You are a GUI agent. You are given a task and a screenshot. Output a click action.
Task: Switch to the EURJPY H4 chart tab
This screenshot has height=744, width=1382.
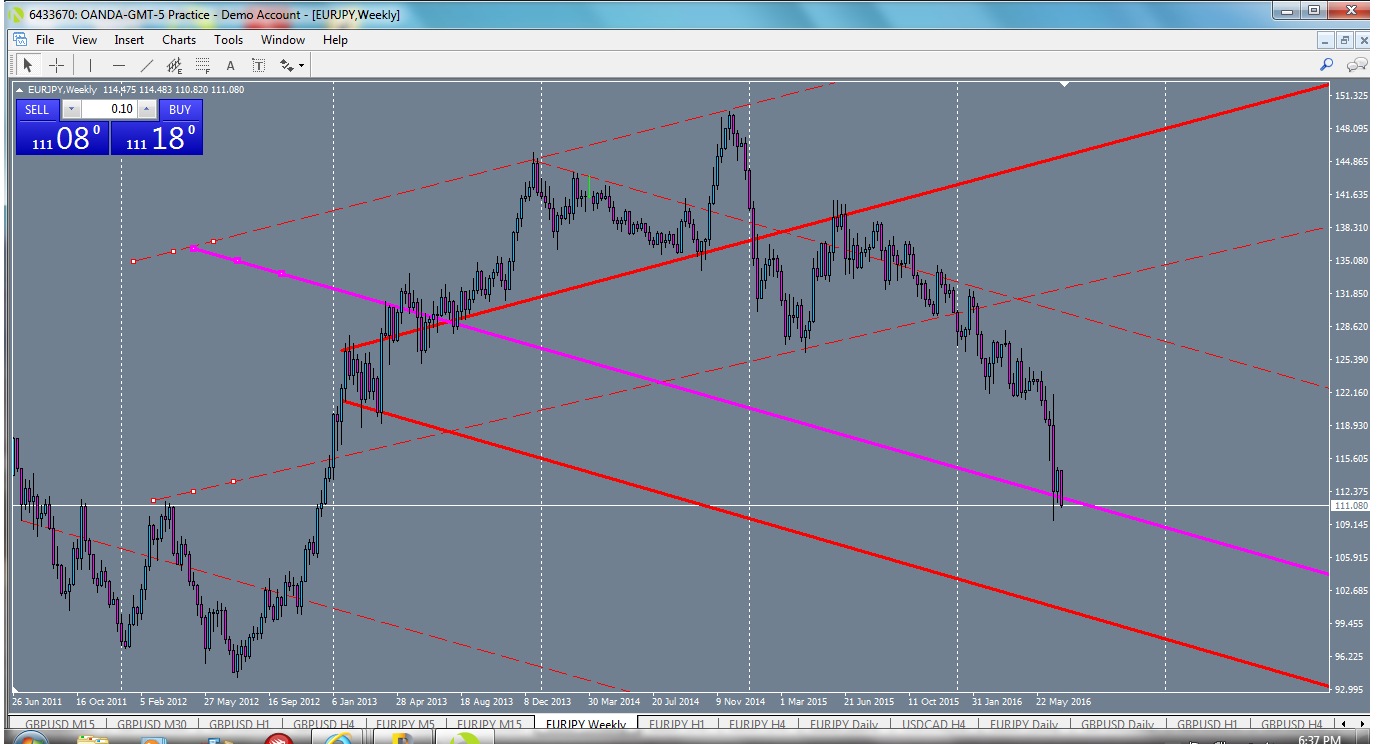point(755,724)
